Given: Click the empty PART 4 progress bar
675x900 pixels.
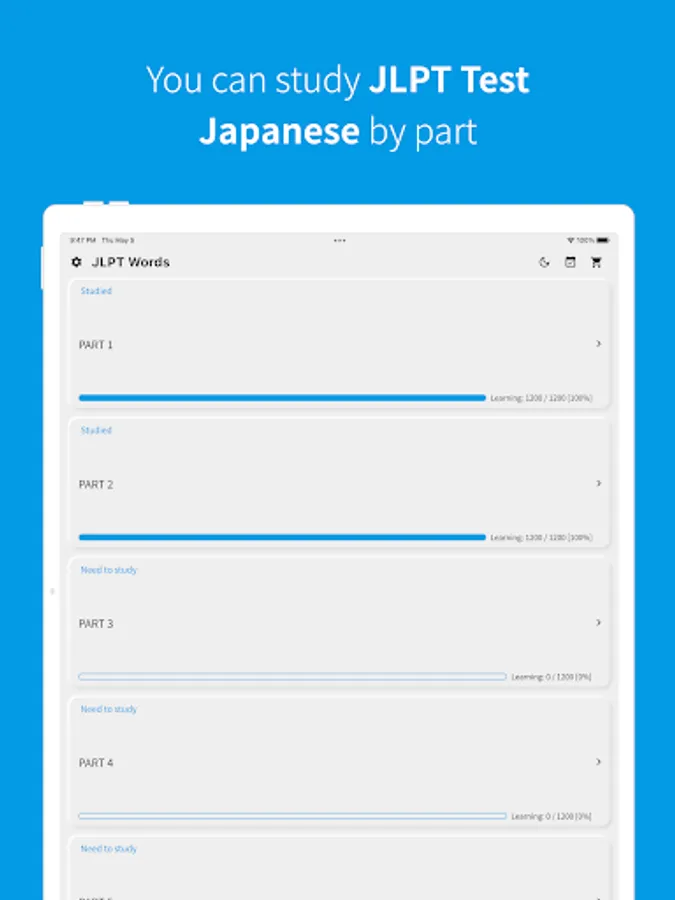Looking at the screenshot, I should coord(292,816).
